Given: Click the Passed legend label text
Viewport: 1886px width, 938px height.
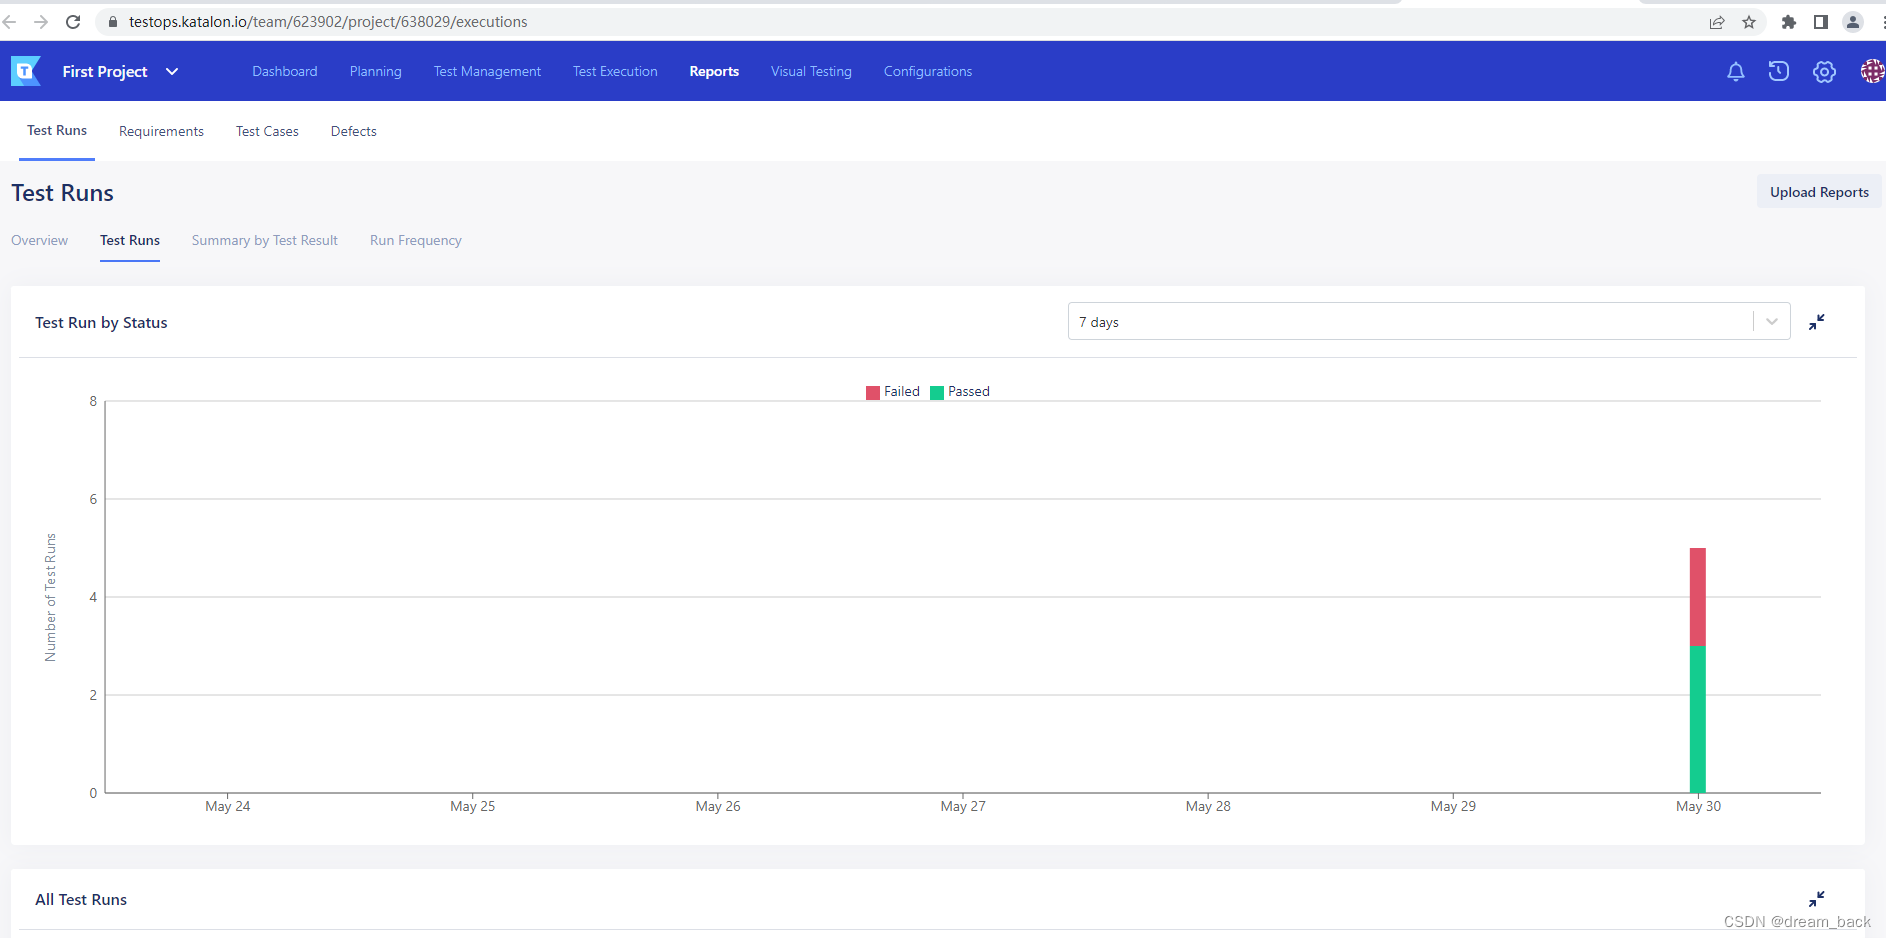Looking at the screenshot, I should point(969,391).
